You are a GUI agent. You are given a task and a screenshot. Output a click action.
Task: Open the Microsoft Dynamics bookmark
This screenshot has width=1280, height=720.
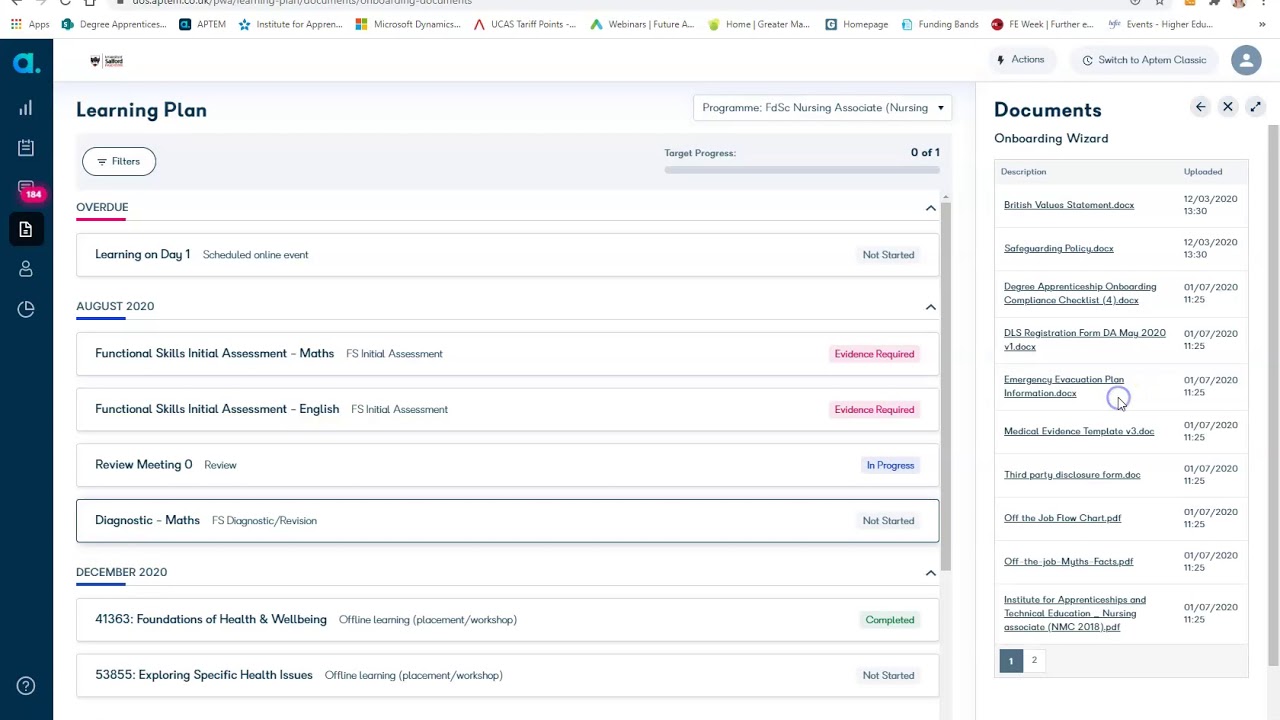click(x=408, y=24)
